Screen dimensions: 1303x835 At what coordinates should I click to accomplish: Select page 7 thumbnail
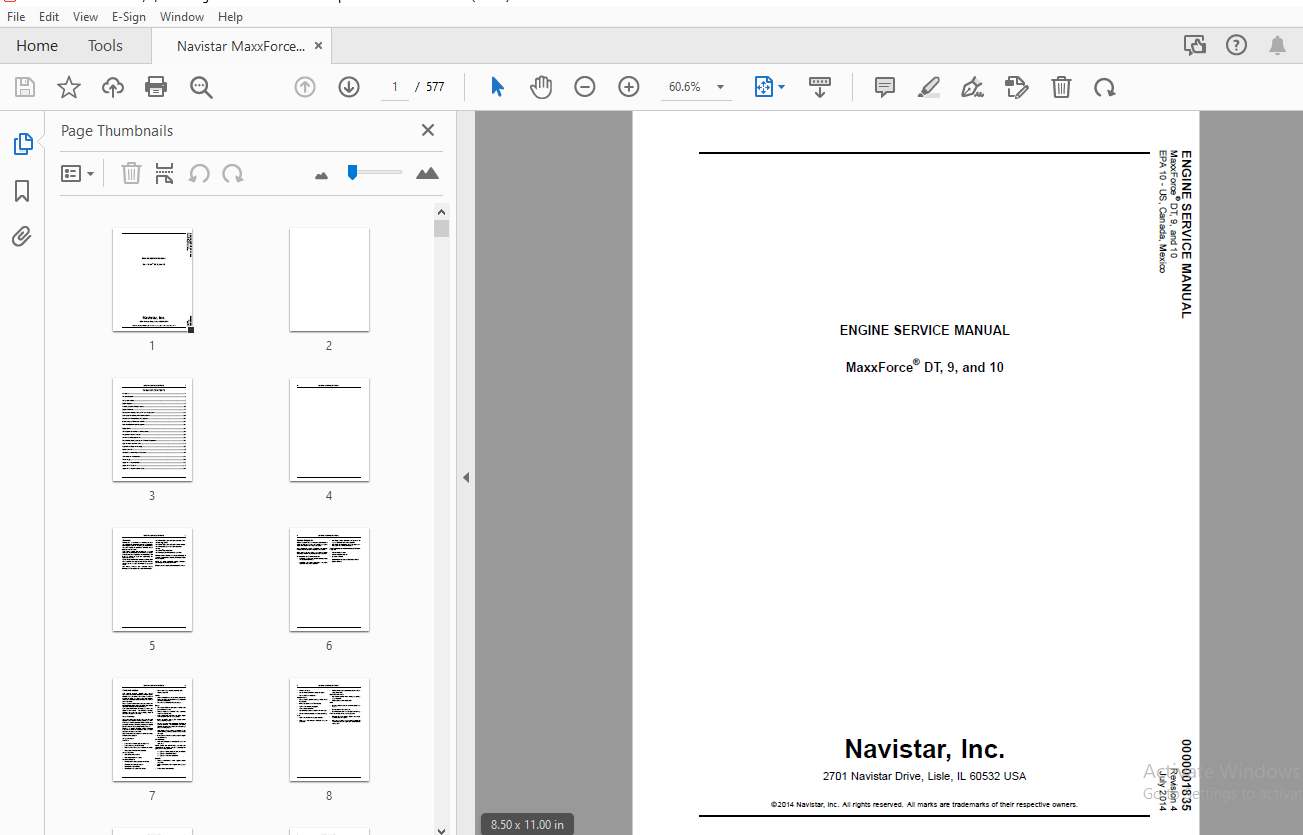152,730
